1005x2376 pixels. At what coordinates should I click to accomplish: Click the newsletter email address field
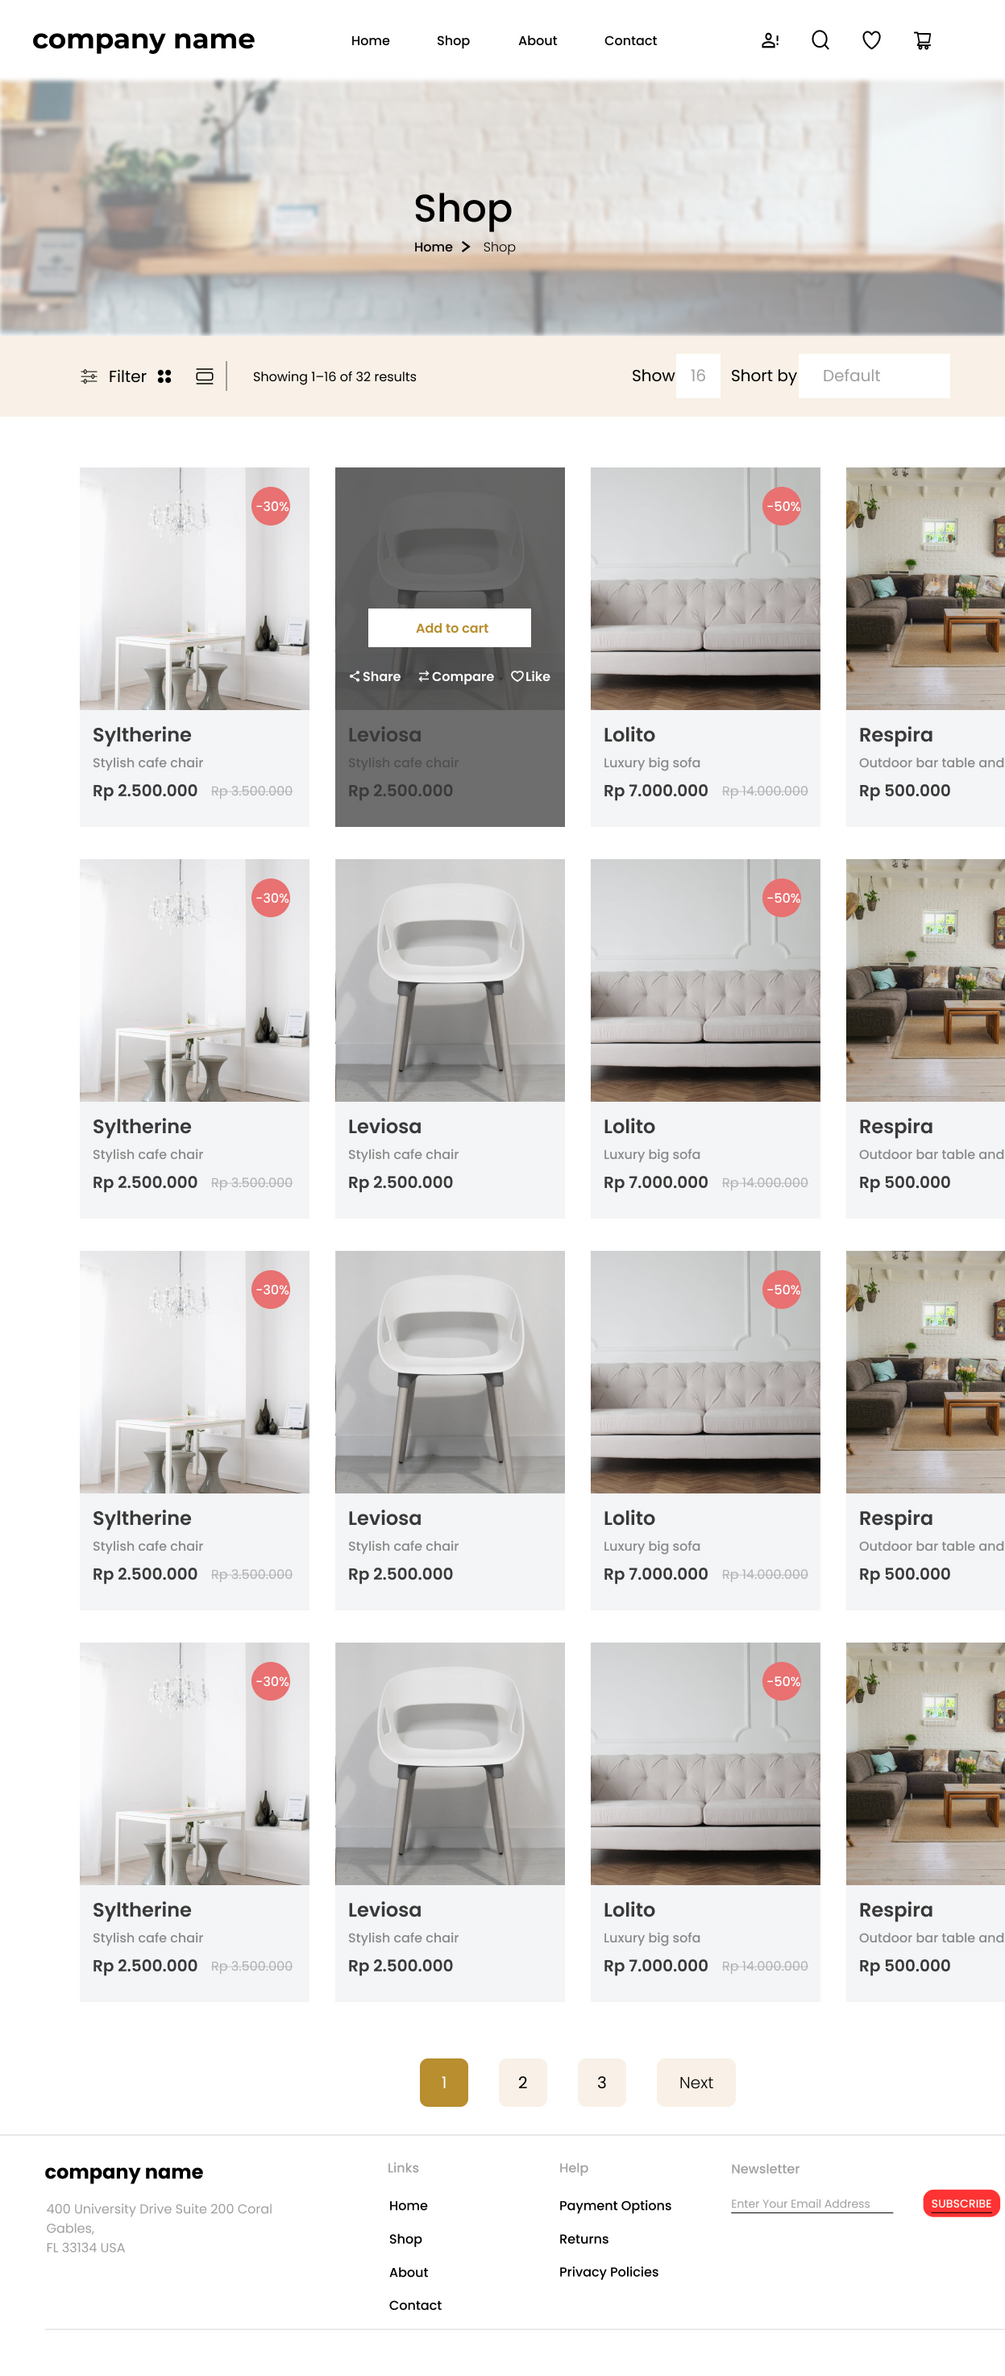click(x=811, y=2203)
